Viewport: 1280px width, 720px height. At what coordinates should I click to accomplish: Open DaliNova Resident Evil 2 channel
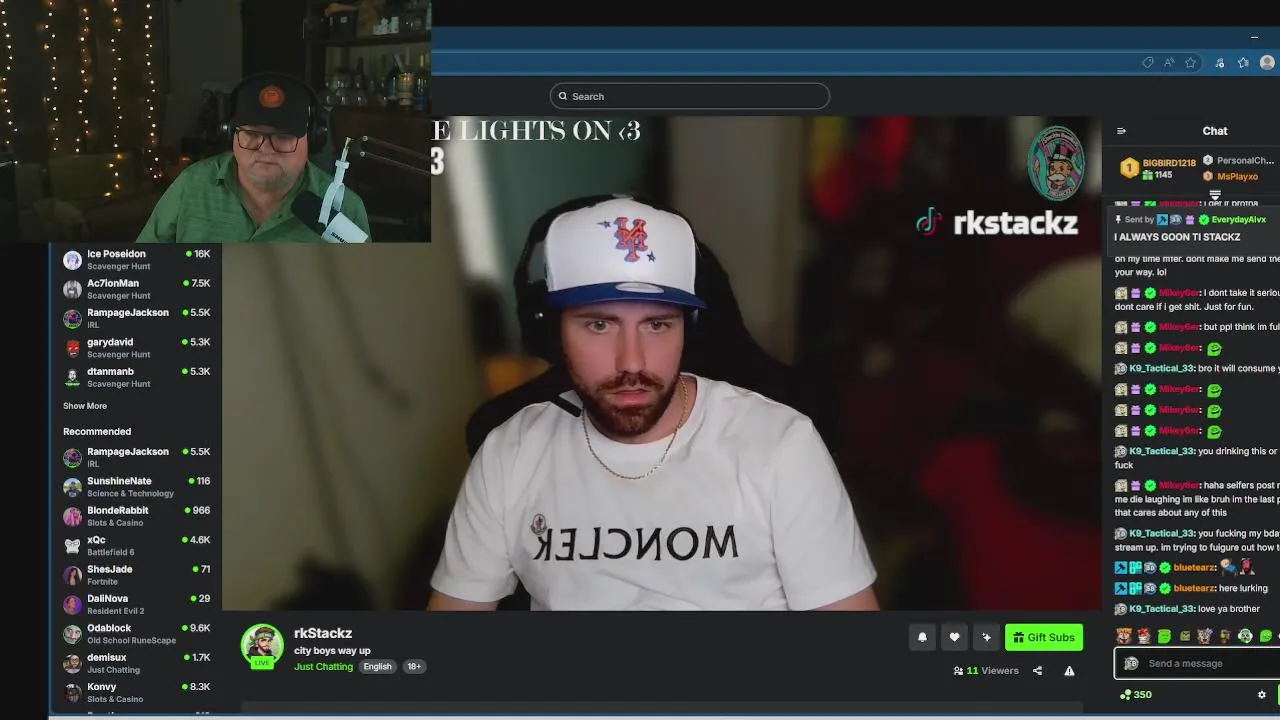(x=136, y=604)
